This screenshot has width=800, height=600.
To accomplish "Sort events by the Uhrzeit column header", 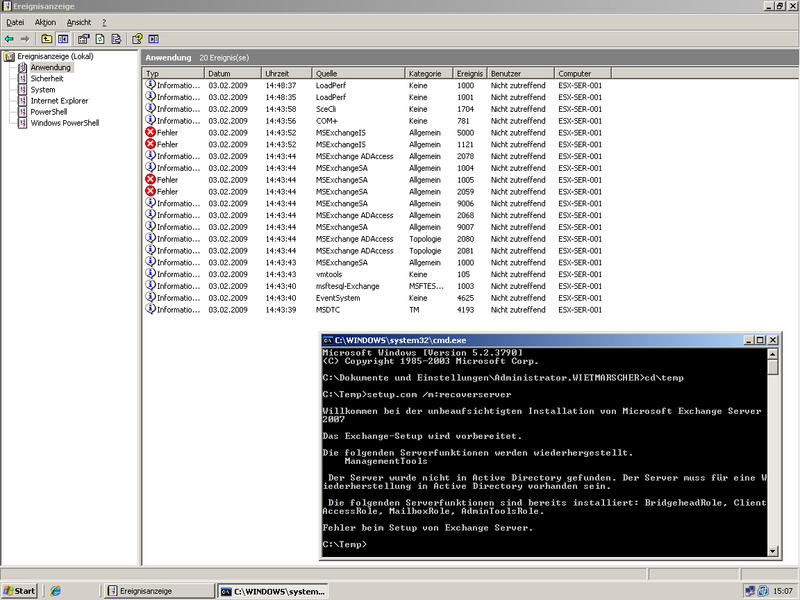I will coord(287,73).
